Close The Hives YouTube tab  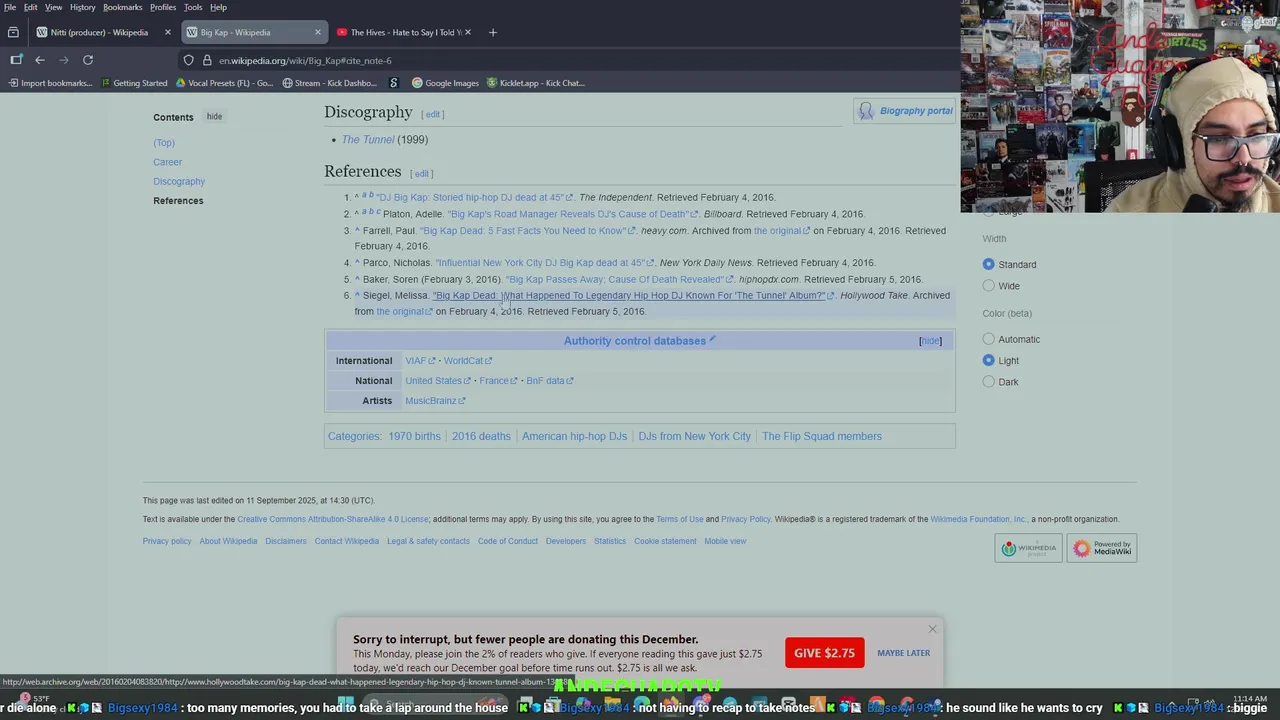click(x=468, y=32)
